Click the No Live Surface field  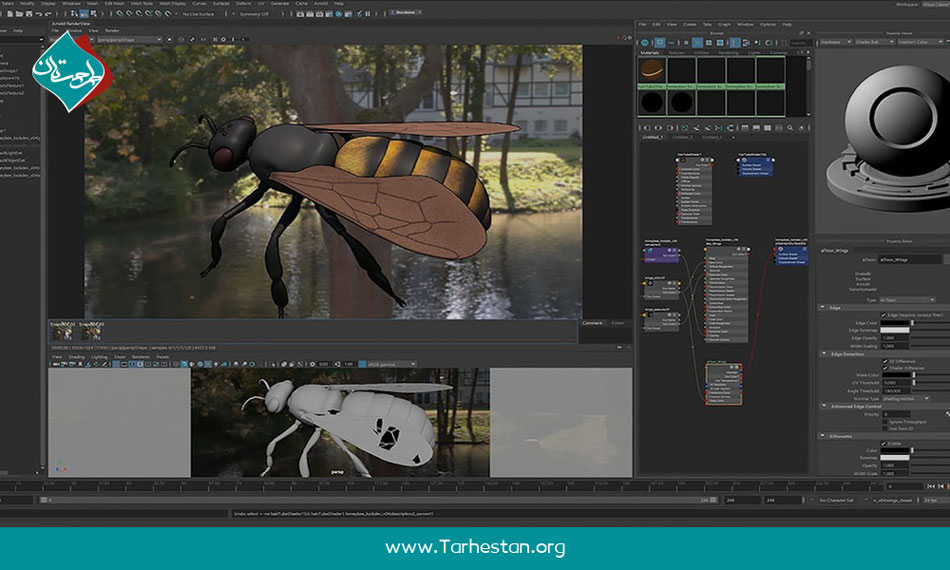tap(198, 13)
